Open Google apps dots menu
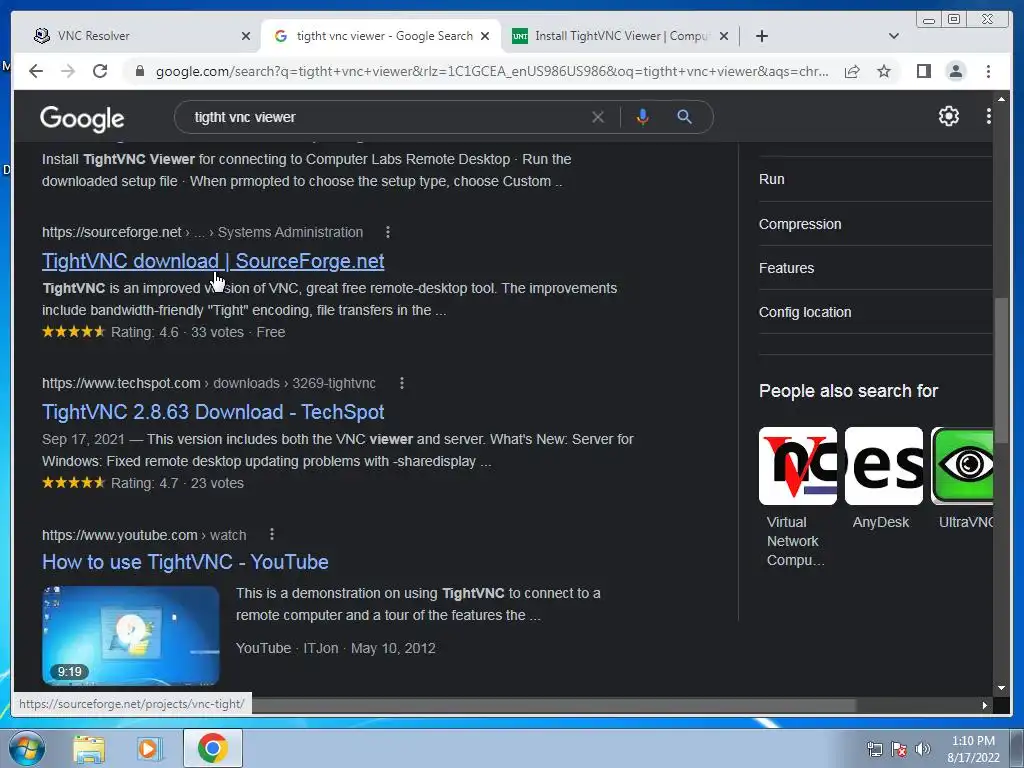 pyautogui.click(x=988, y=116)
